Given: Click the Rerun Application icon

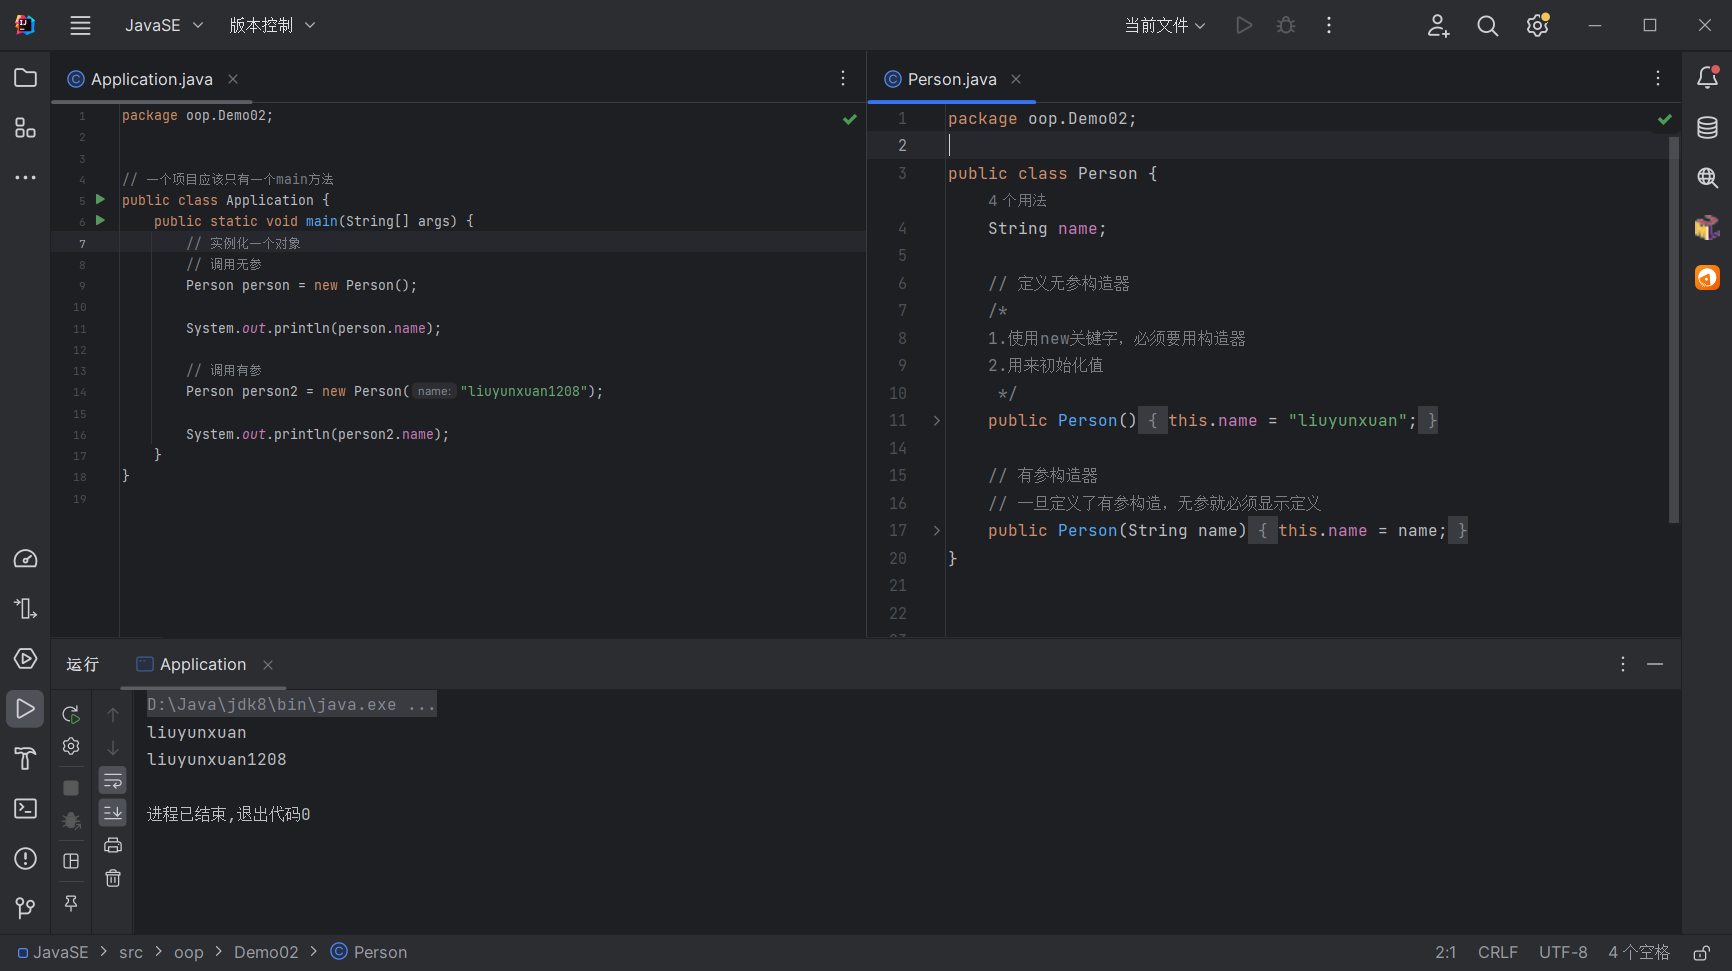Looking at the screenshot, I should 71,714.
